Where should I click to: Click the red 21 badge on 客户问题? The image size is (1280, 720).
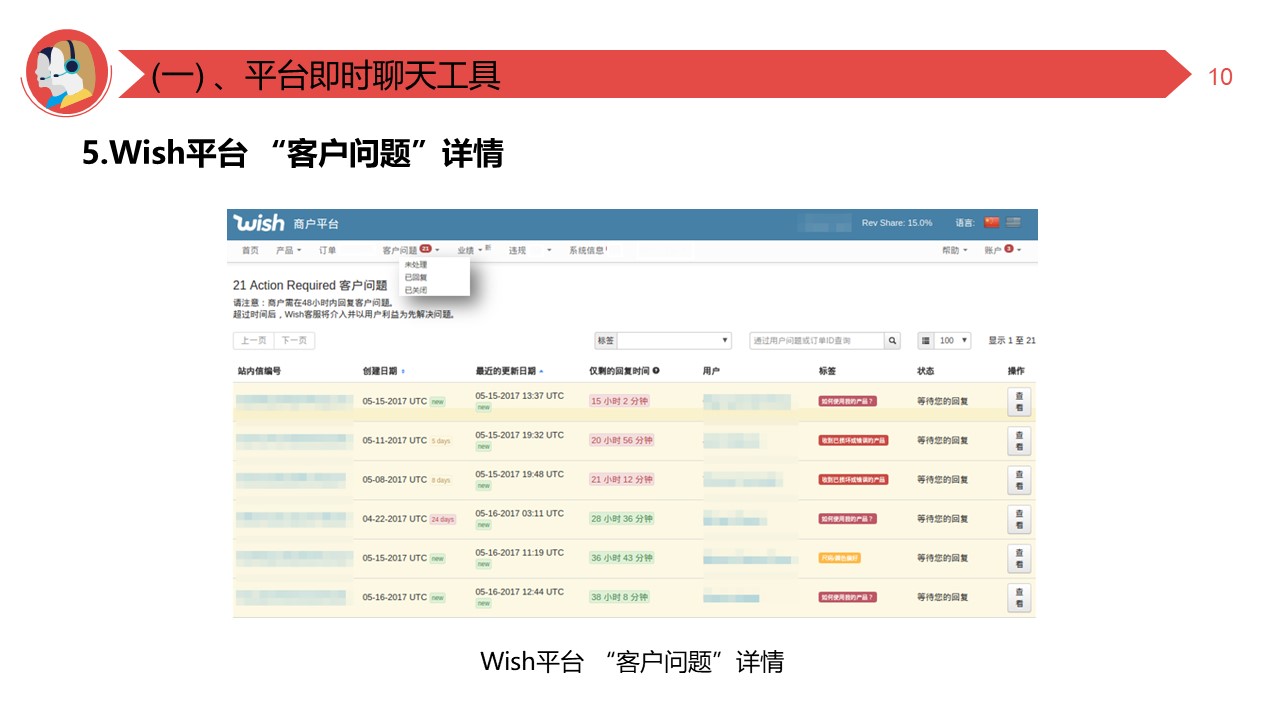pos(425,249)
